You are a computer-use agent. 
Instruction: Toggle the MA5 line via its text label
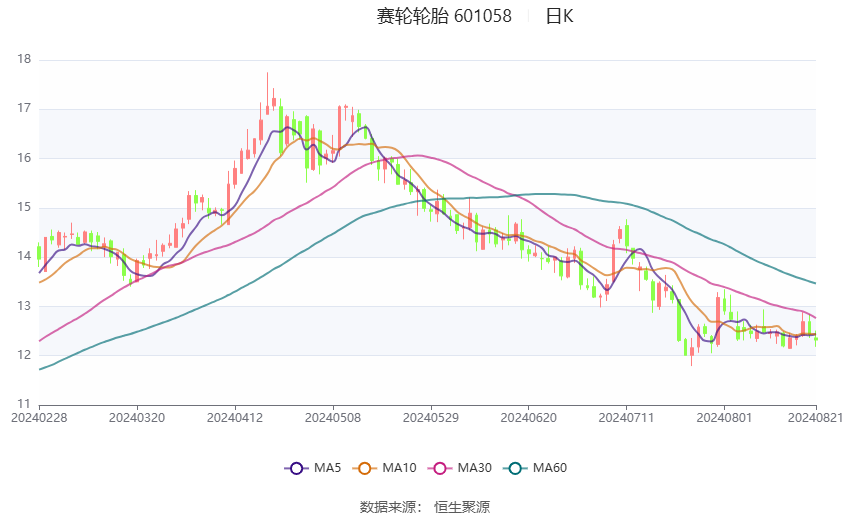click(x=327, y=468)
